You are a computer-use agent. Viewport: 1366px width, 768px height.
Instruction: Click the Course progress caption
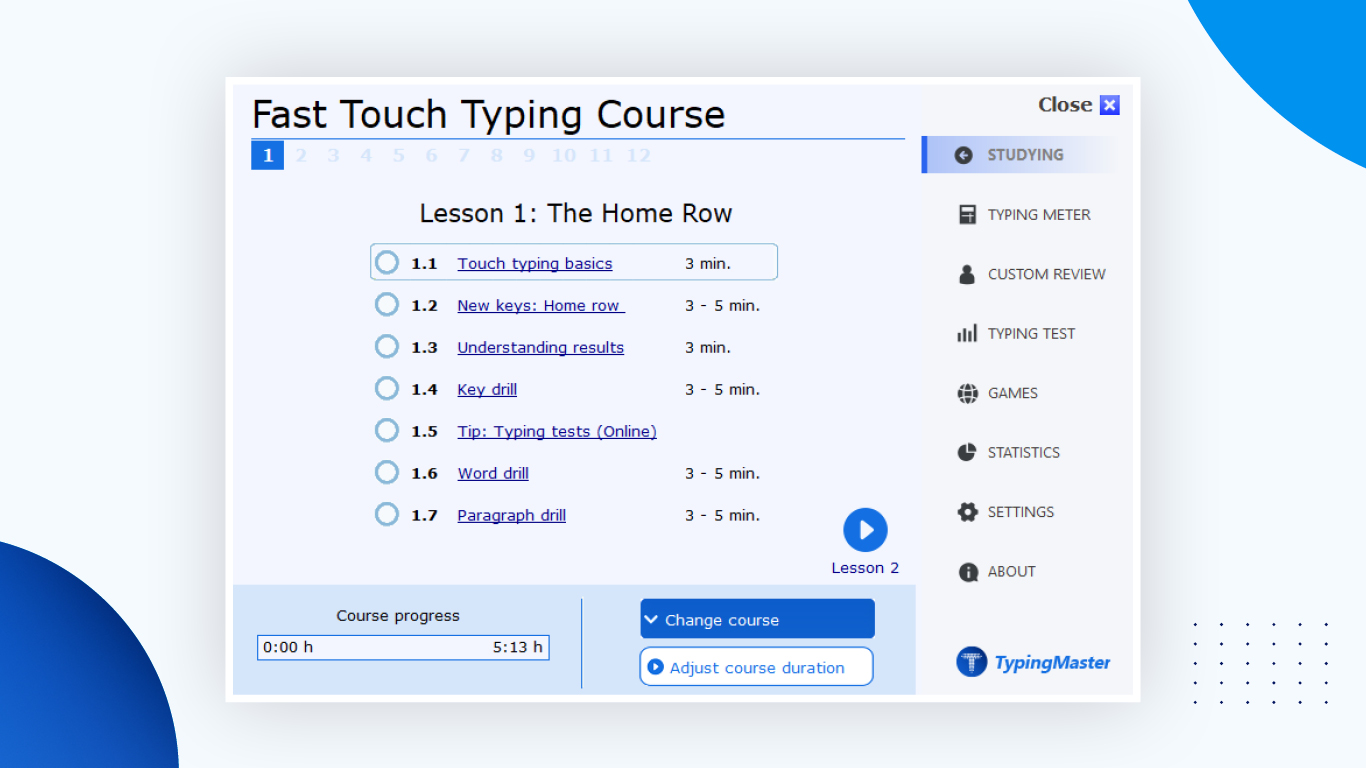coord(398,616)
